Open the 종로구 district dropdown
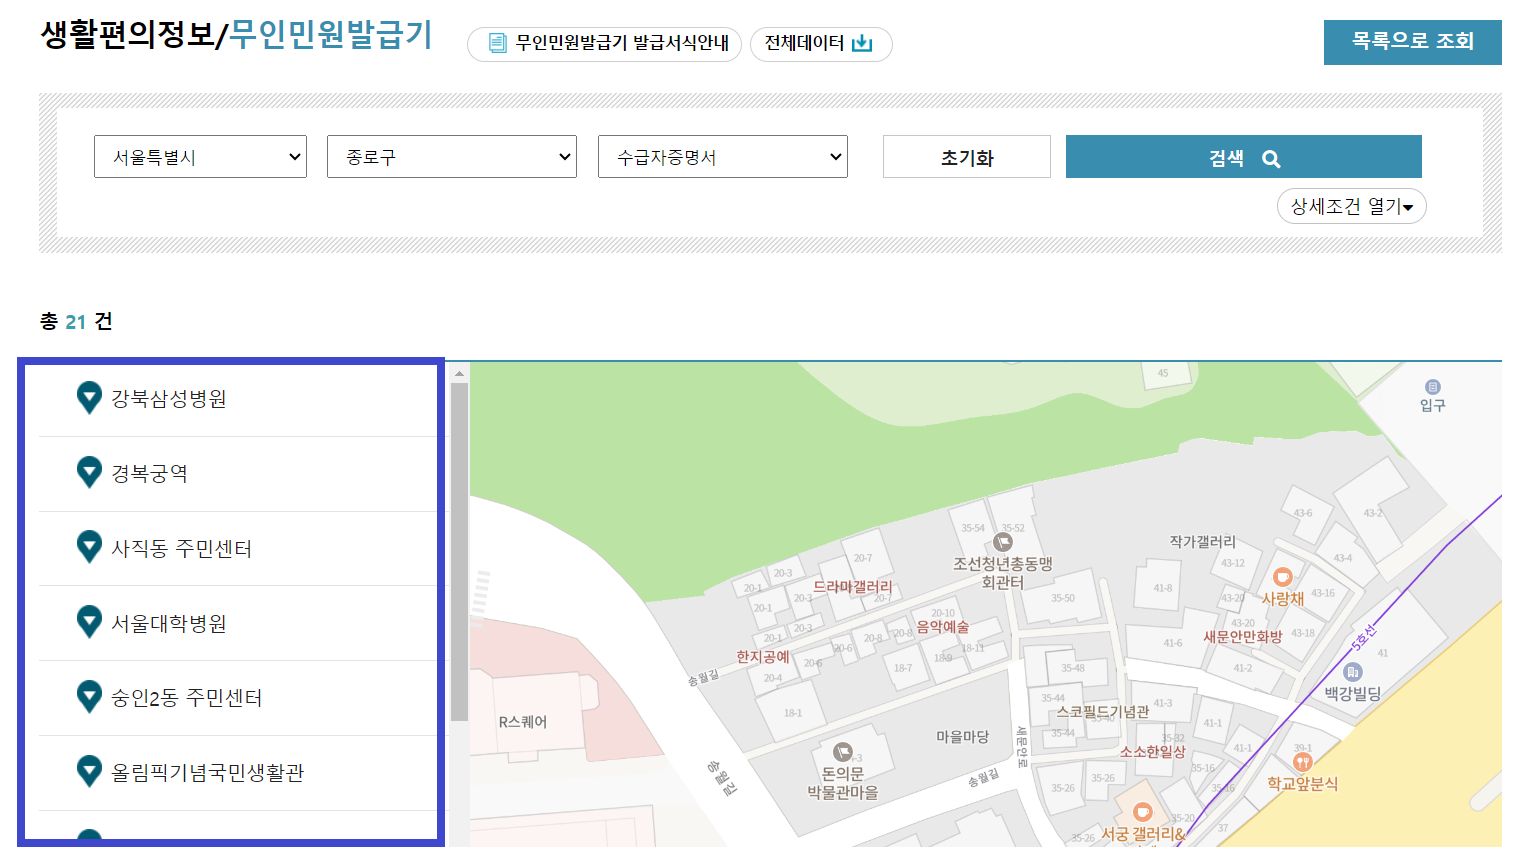This screenshot has width=1539, height=847. (x=451, y=156)
